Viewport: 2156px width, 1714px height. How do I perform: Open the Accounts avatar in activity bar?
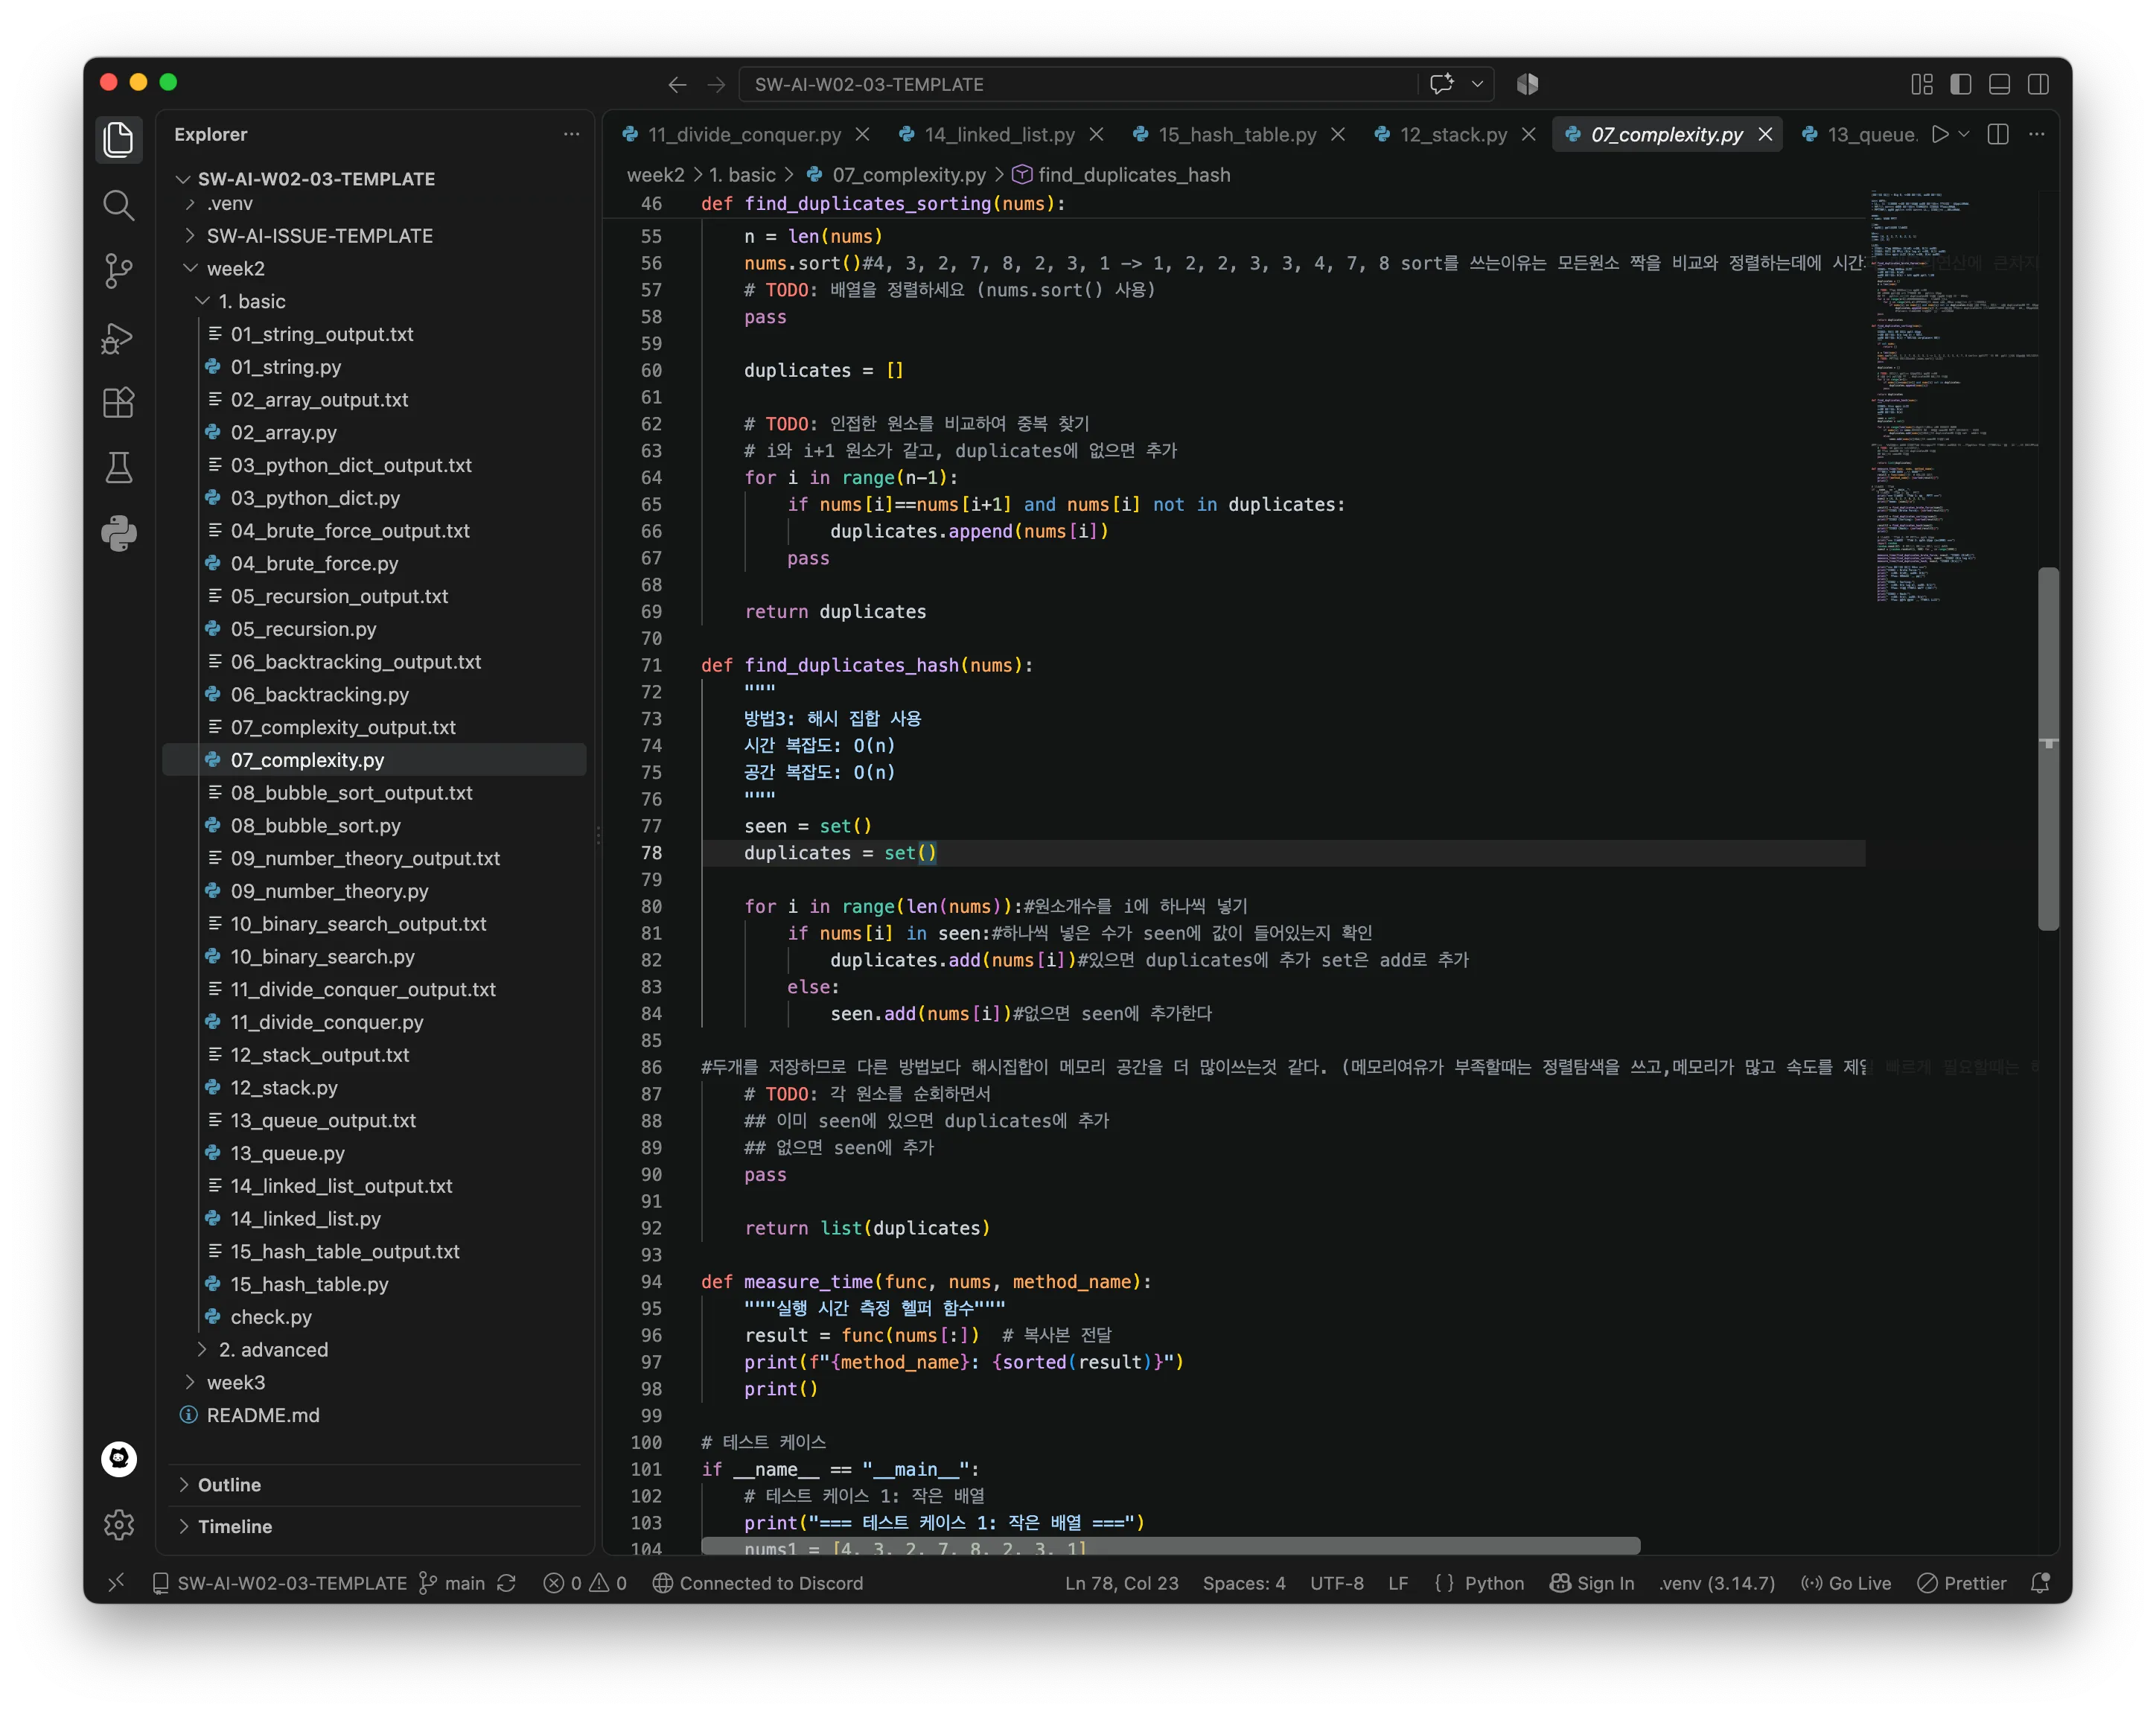click(119, 1459)
